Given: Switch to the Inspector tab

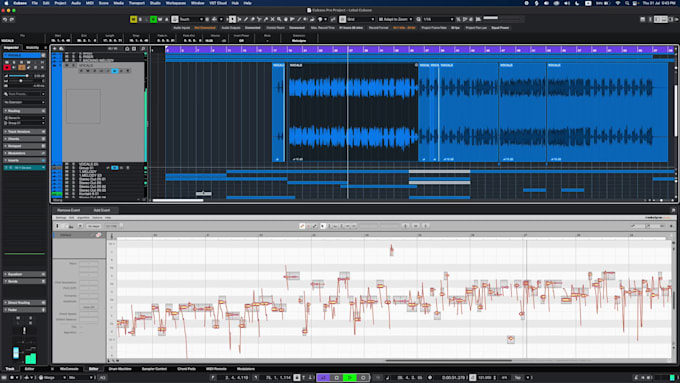Looking at the screenshot, I should (x=11, y=48).
